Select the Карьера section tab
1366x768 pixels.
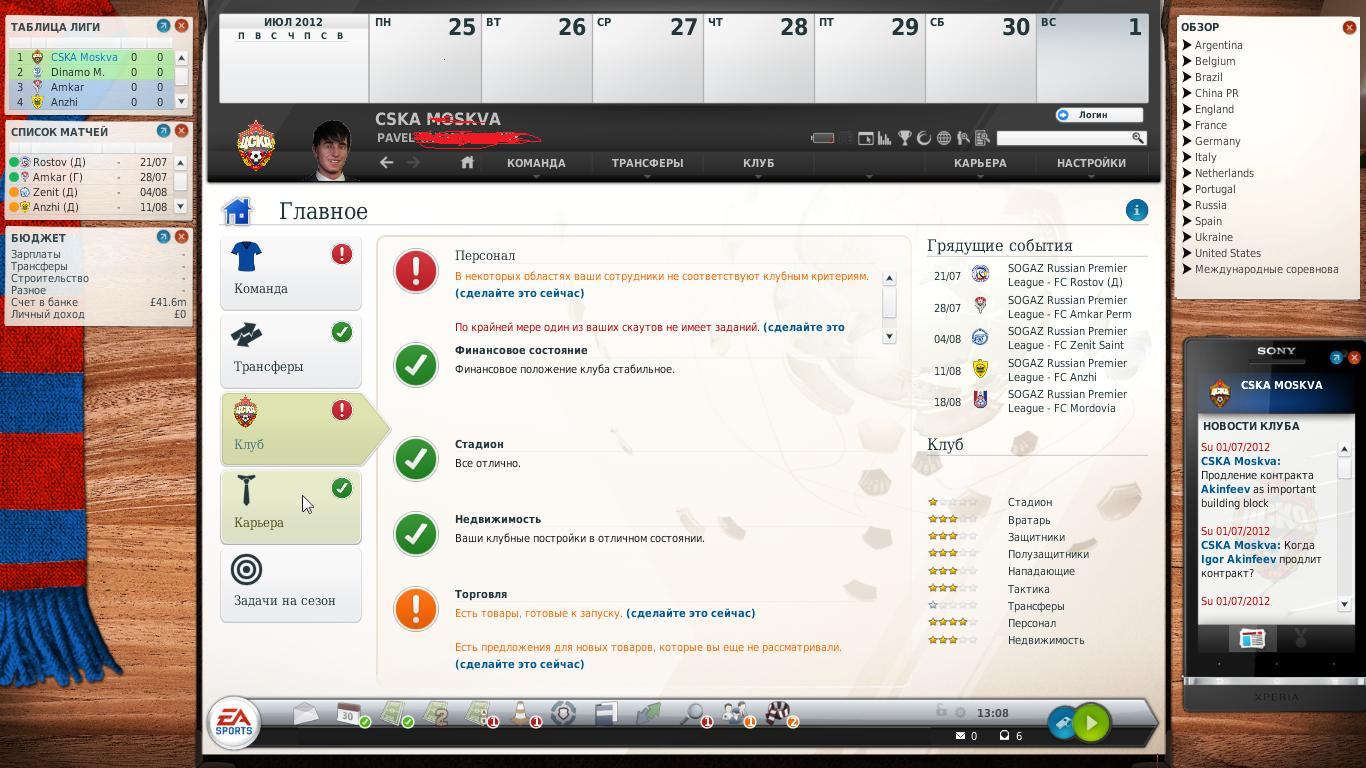[291, 507]
